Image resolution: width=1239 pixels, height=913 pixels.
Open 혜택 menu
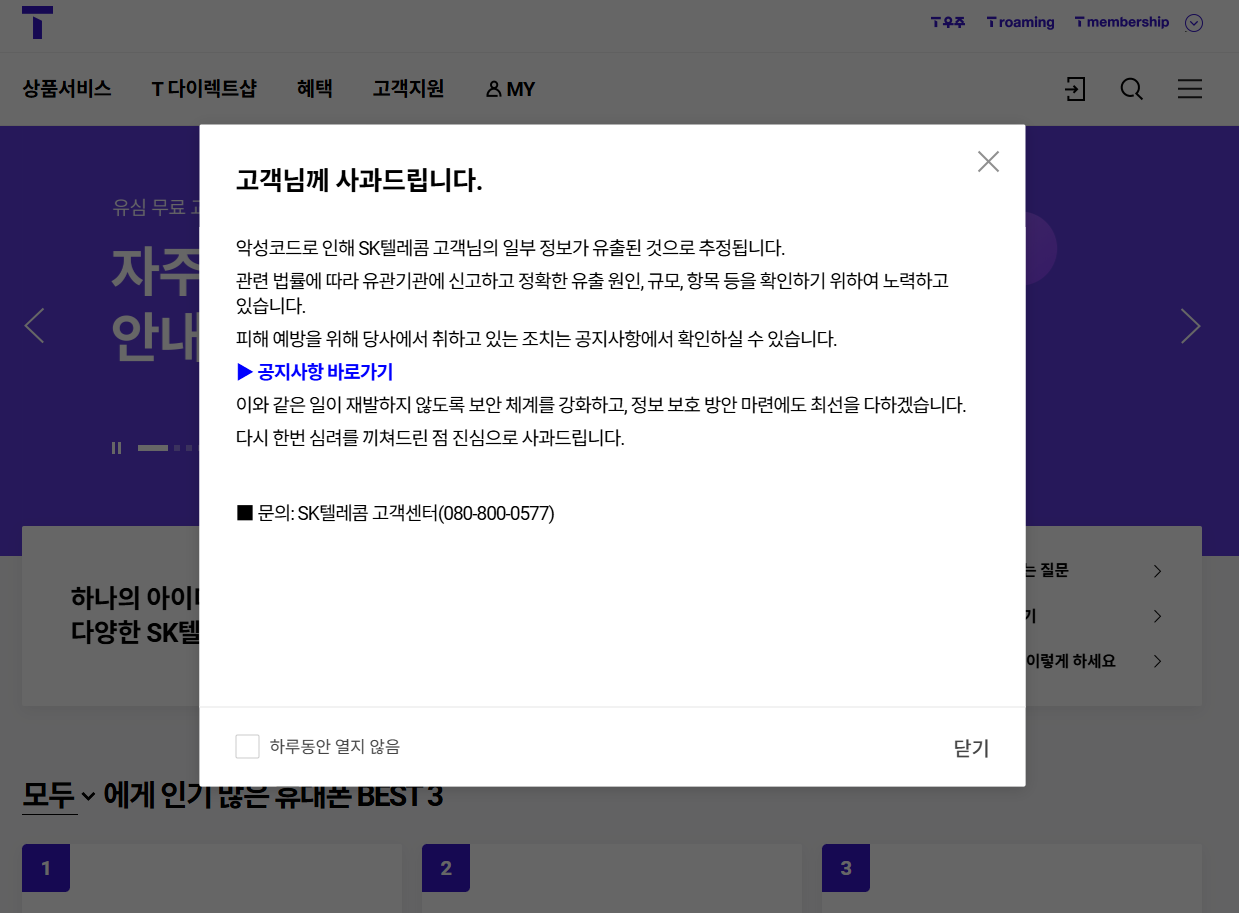click(x=314, y=89)
